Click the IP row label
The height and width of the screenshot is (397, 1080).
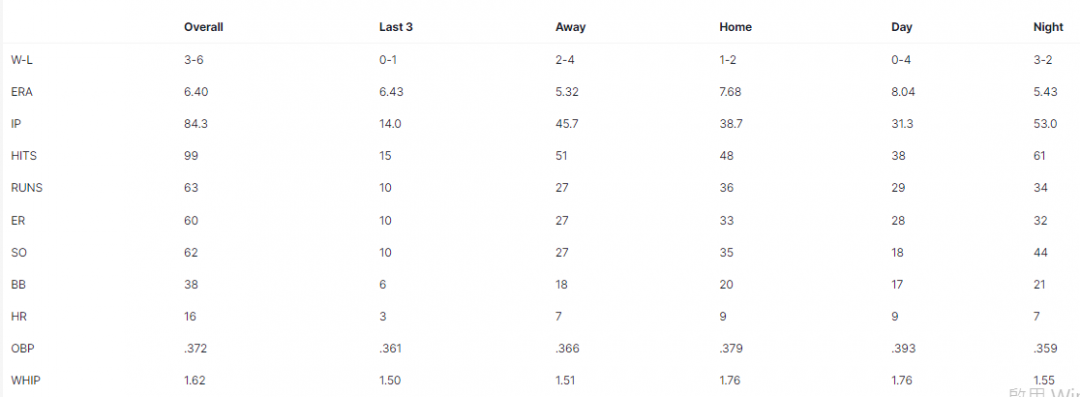tap(14, 124)
